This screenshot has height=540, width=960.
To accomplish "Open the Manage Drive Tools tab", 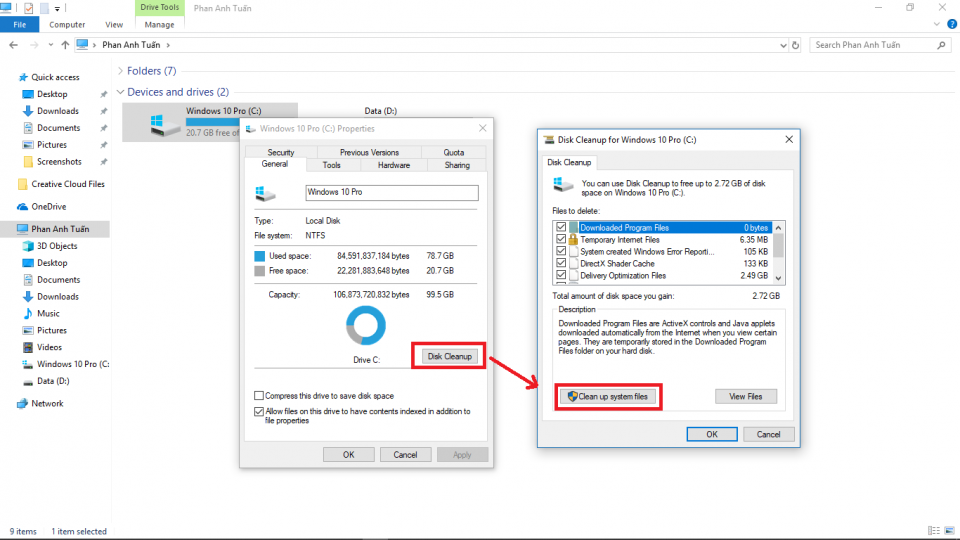I will (x=159, y=24).
